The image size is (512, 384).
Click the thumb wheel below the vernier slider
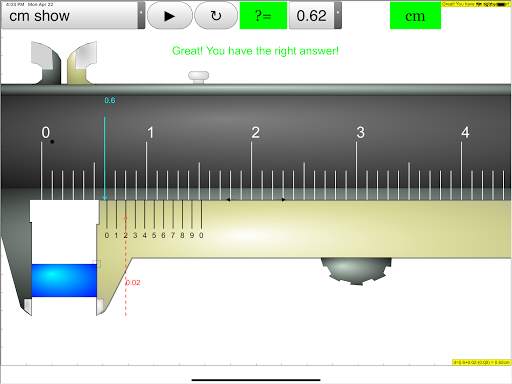click(x=356, y=271)
